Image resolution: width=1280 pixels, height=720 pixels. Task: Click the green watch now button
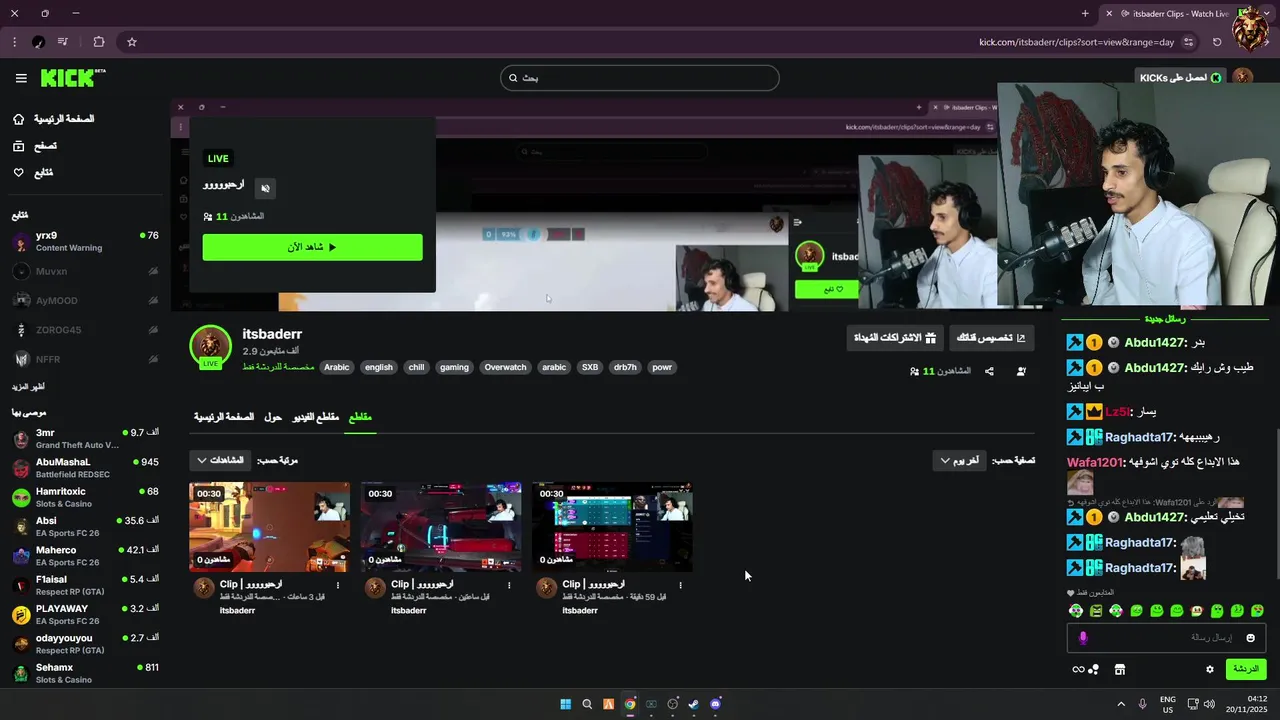(x=312, y=247)
